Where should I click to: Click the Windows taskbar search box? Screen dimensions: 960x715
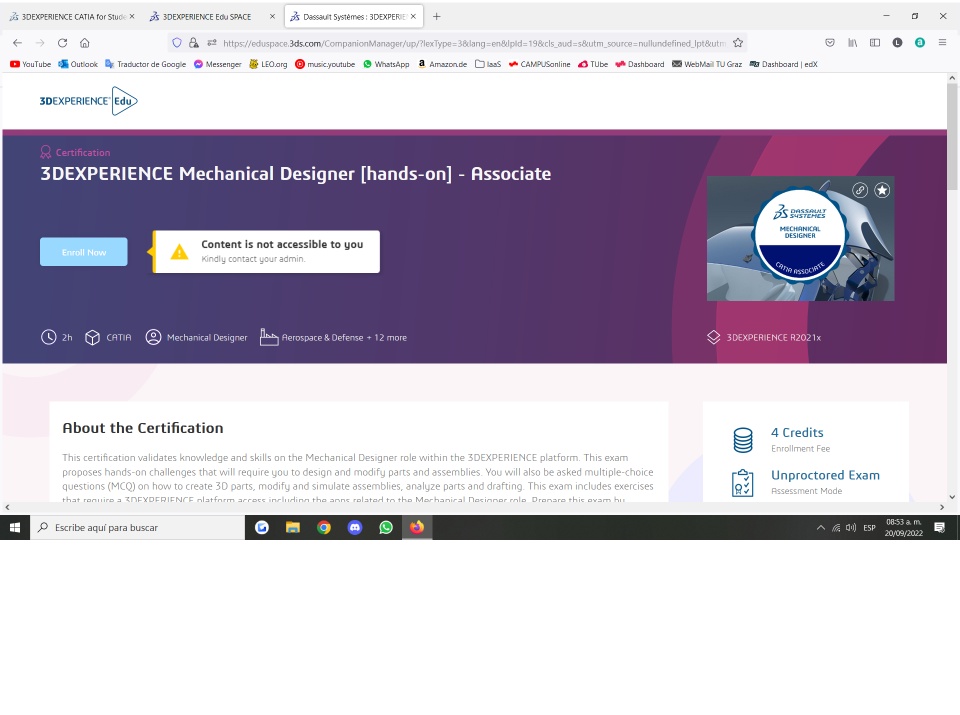click(x=137, y=527)
